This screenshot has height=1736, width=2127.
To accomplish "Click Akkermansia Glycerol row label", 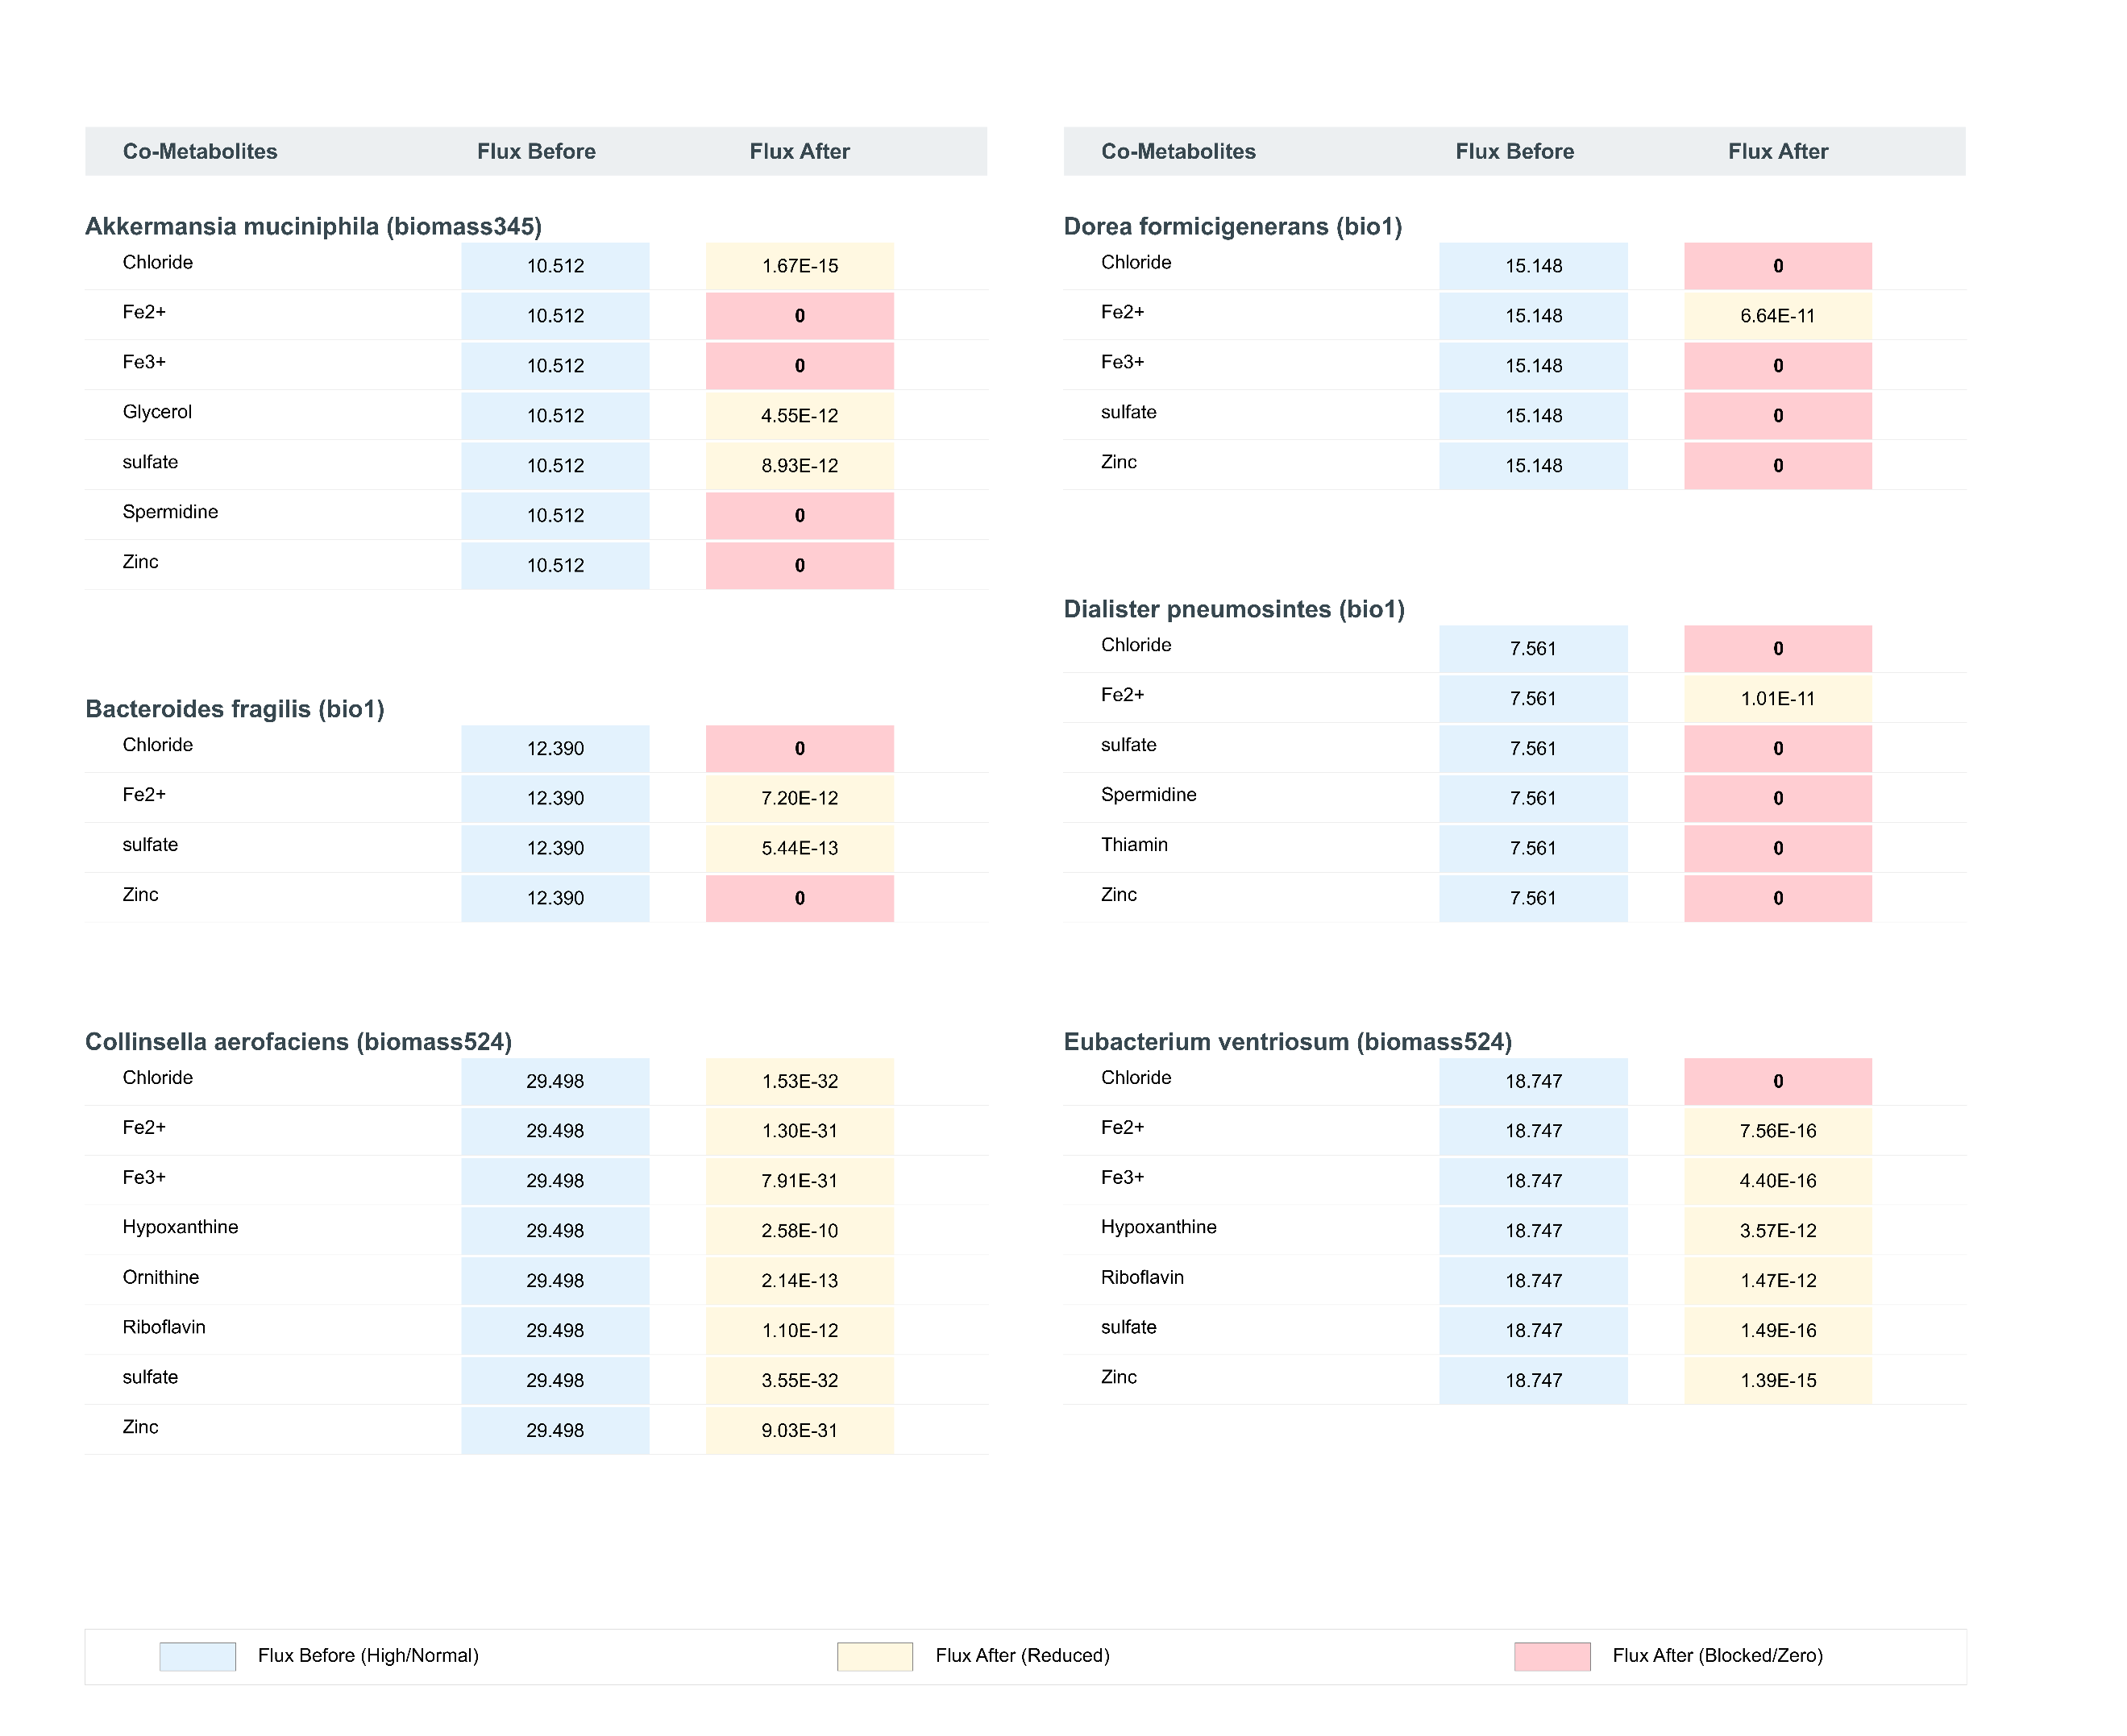I will coord(157,412).
